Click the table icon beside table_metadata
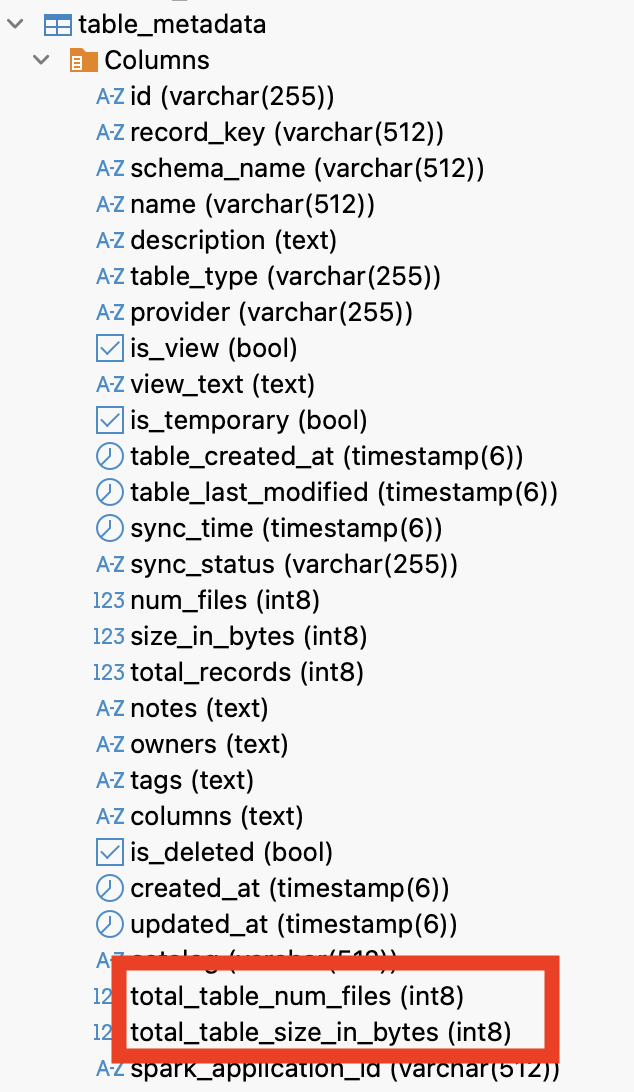Viewport: 634px width, 1092px height. pos(58,24)
